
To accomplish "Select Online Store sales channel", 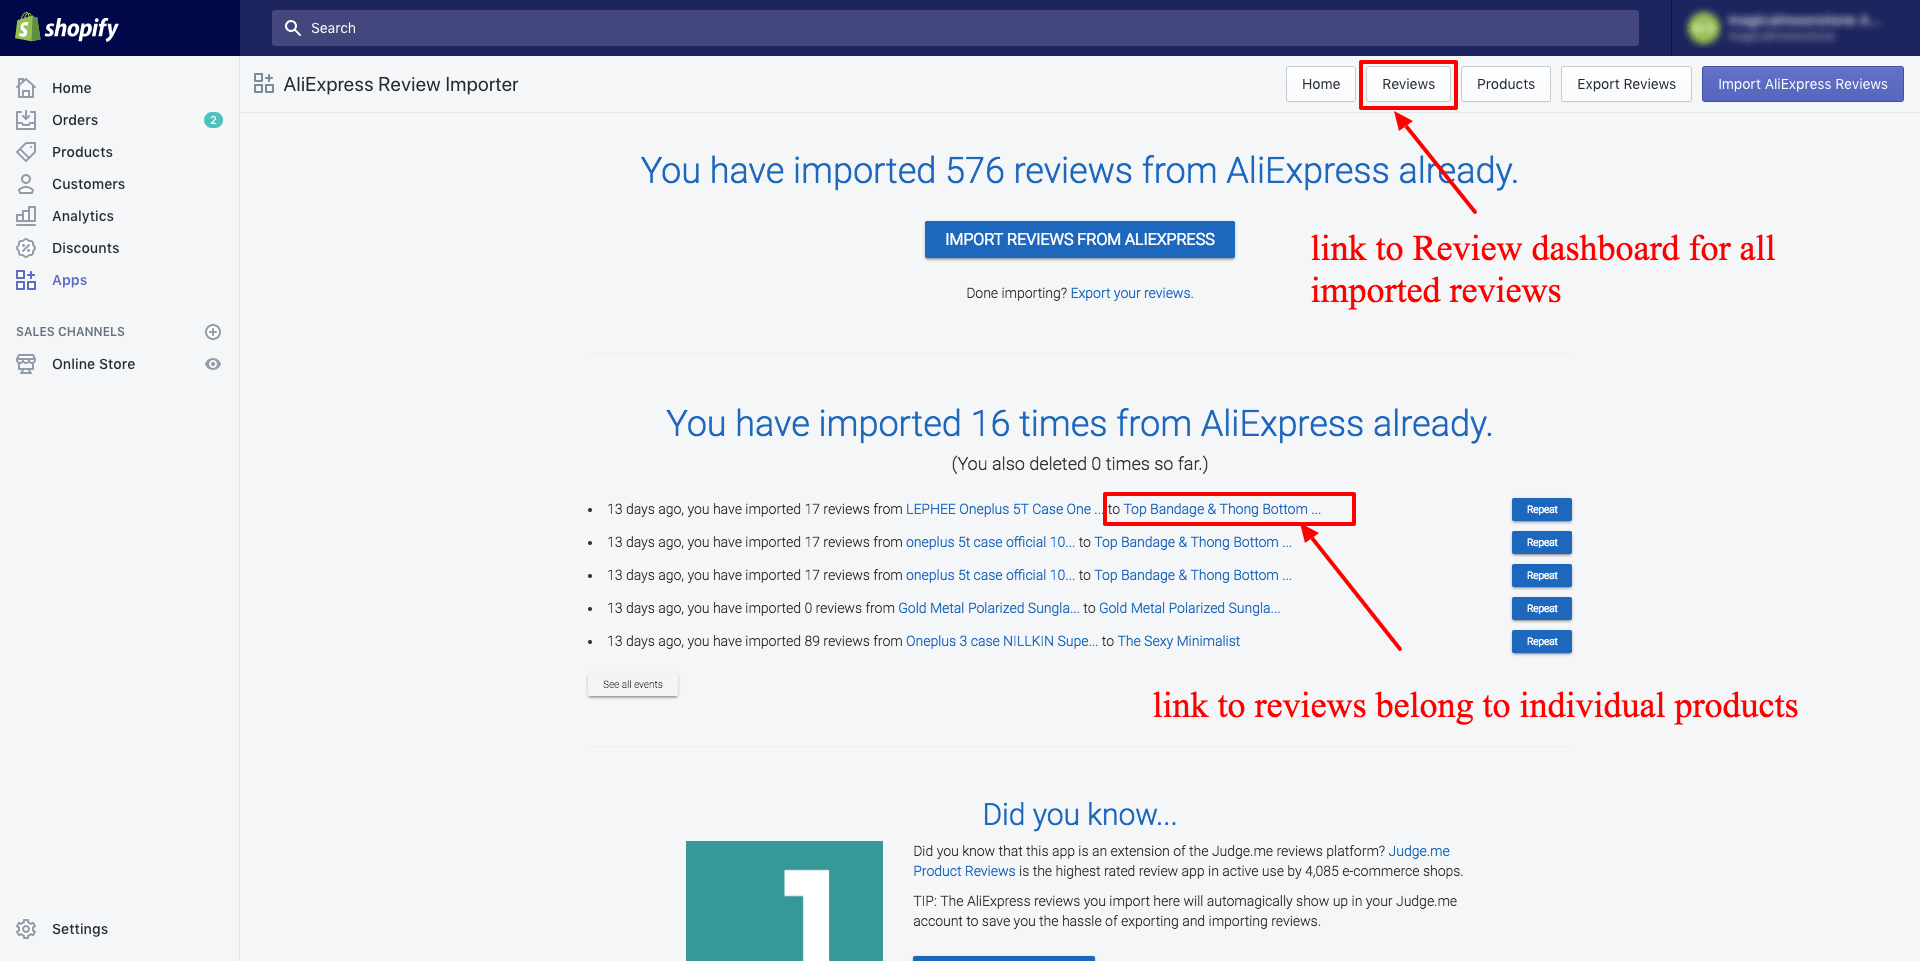I will coord(93,364).
